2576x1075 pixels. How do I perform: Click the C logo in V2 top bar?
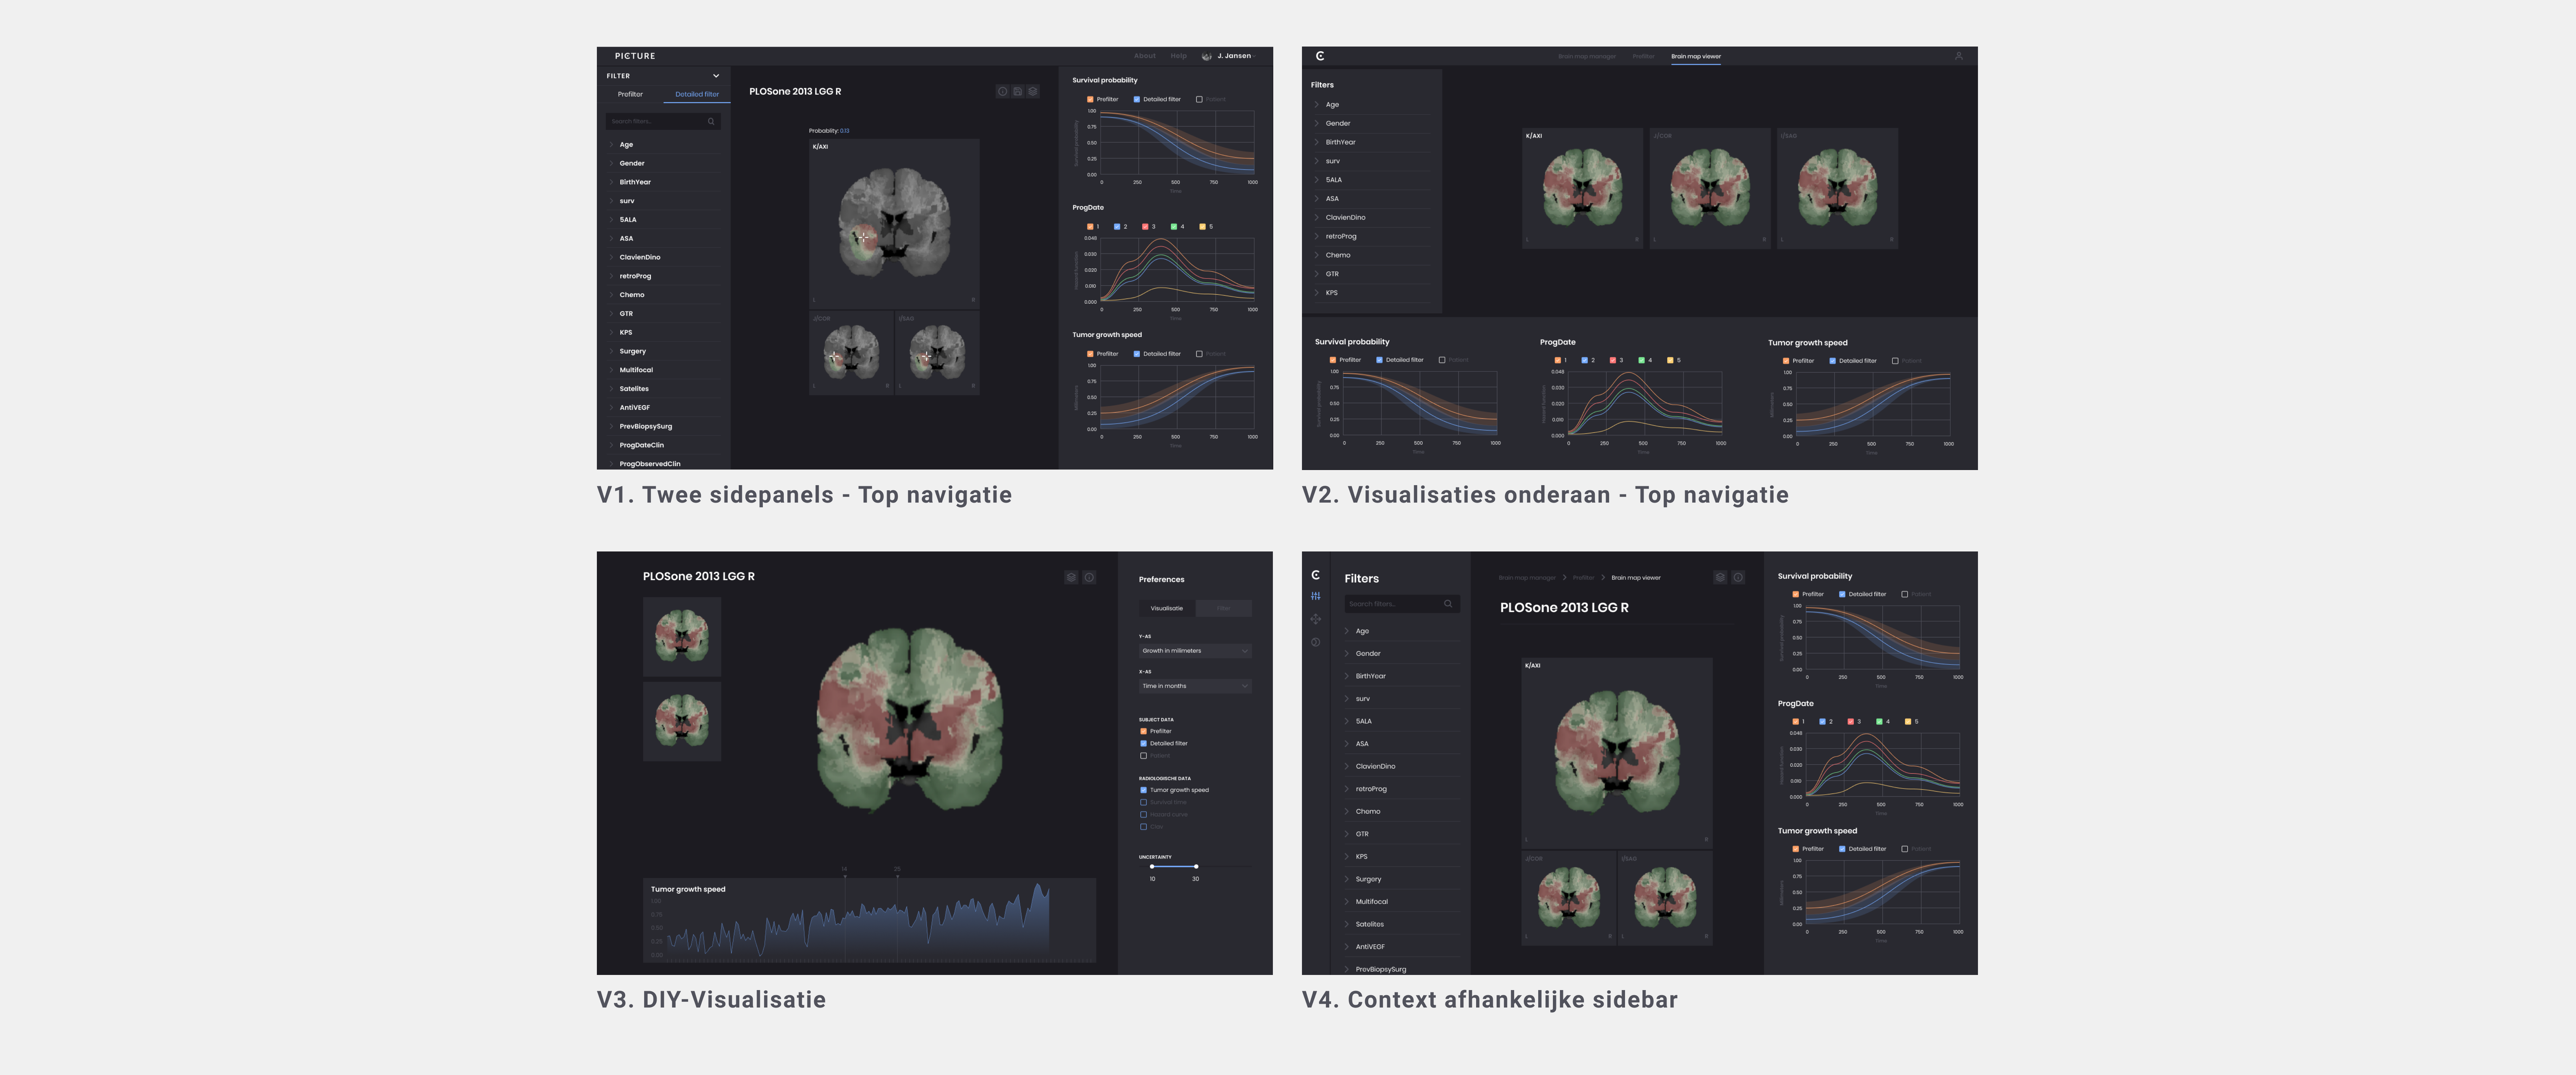pos(1320,56)
